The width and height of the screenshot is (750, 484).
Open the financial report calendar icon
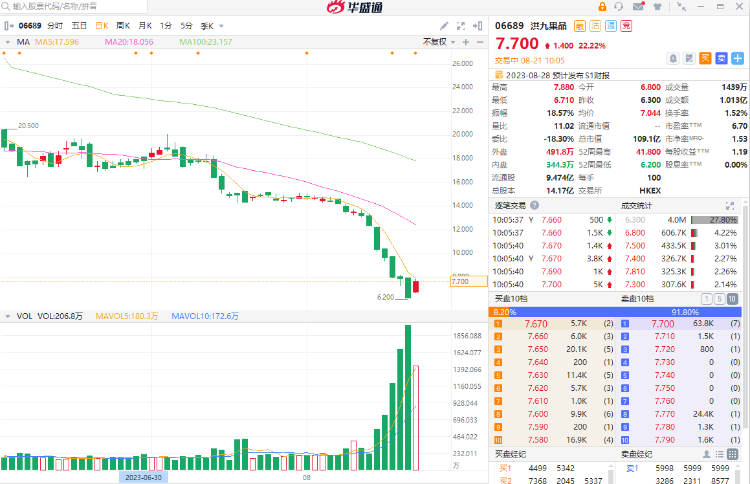coord(499,75)
